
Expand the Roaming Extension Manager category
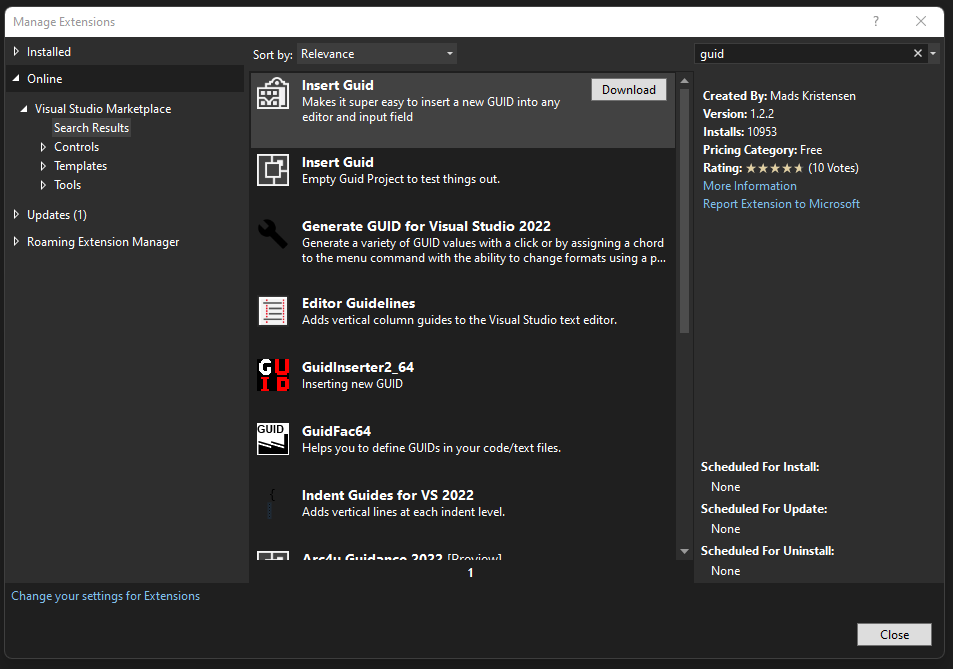tap(16, 242)
